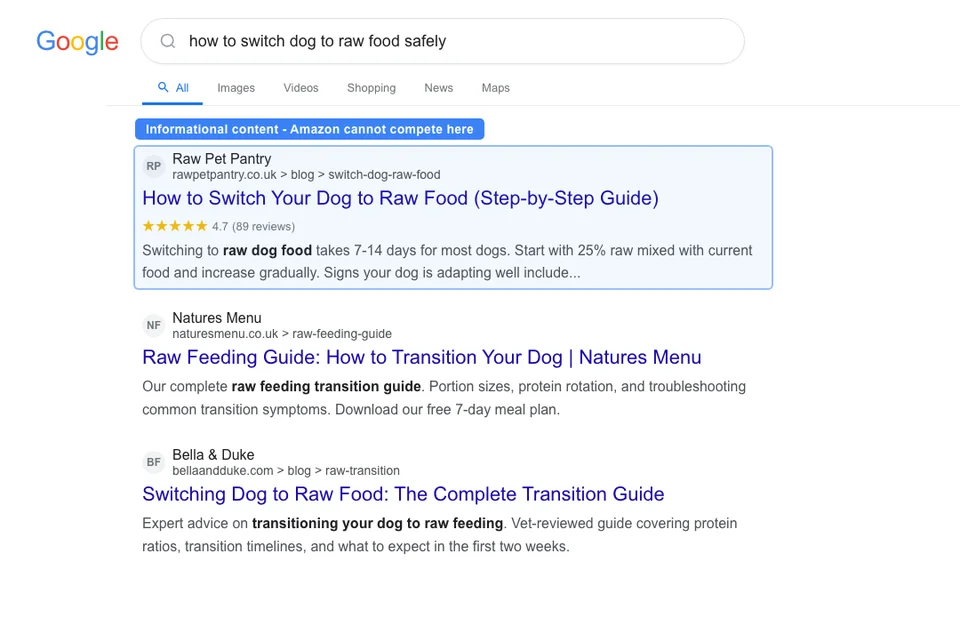Click the Raw Pet Pantry RP favicon
Viewport: 960px width, 619px height.
pos(153,166)
